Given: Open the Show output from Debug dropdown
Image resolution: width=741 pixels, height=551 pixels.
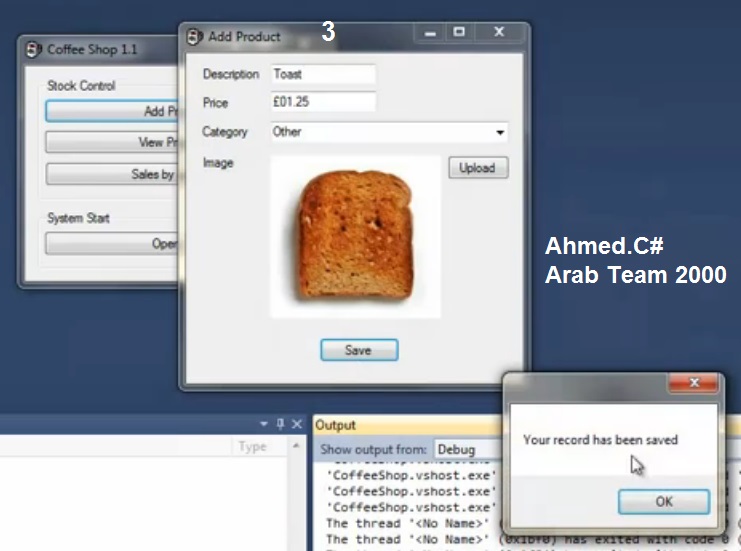Looking at the screenshot, I should (x=468, y=449).
